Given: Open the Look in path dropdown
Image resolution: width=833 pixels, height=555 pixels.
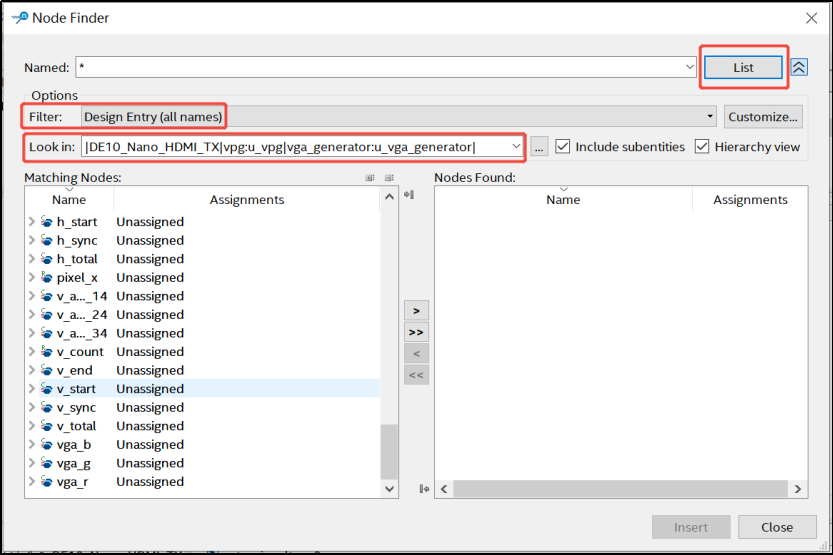Looking at the screenshot, I should [516, 147].
